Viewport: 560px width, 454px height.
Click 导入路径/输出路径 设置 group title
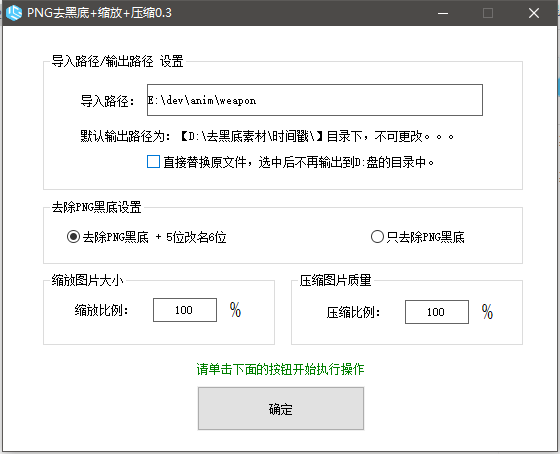pyautogui.click(x=118, y=61)
